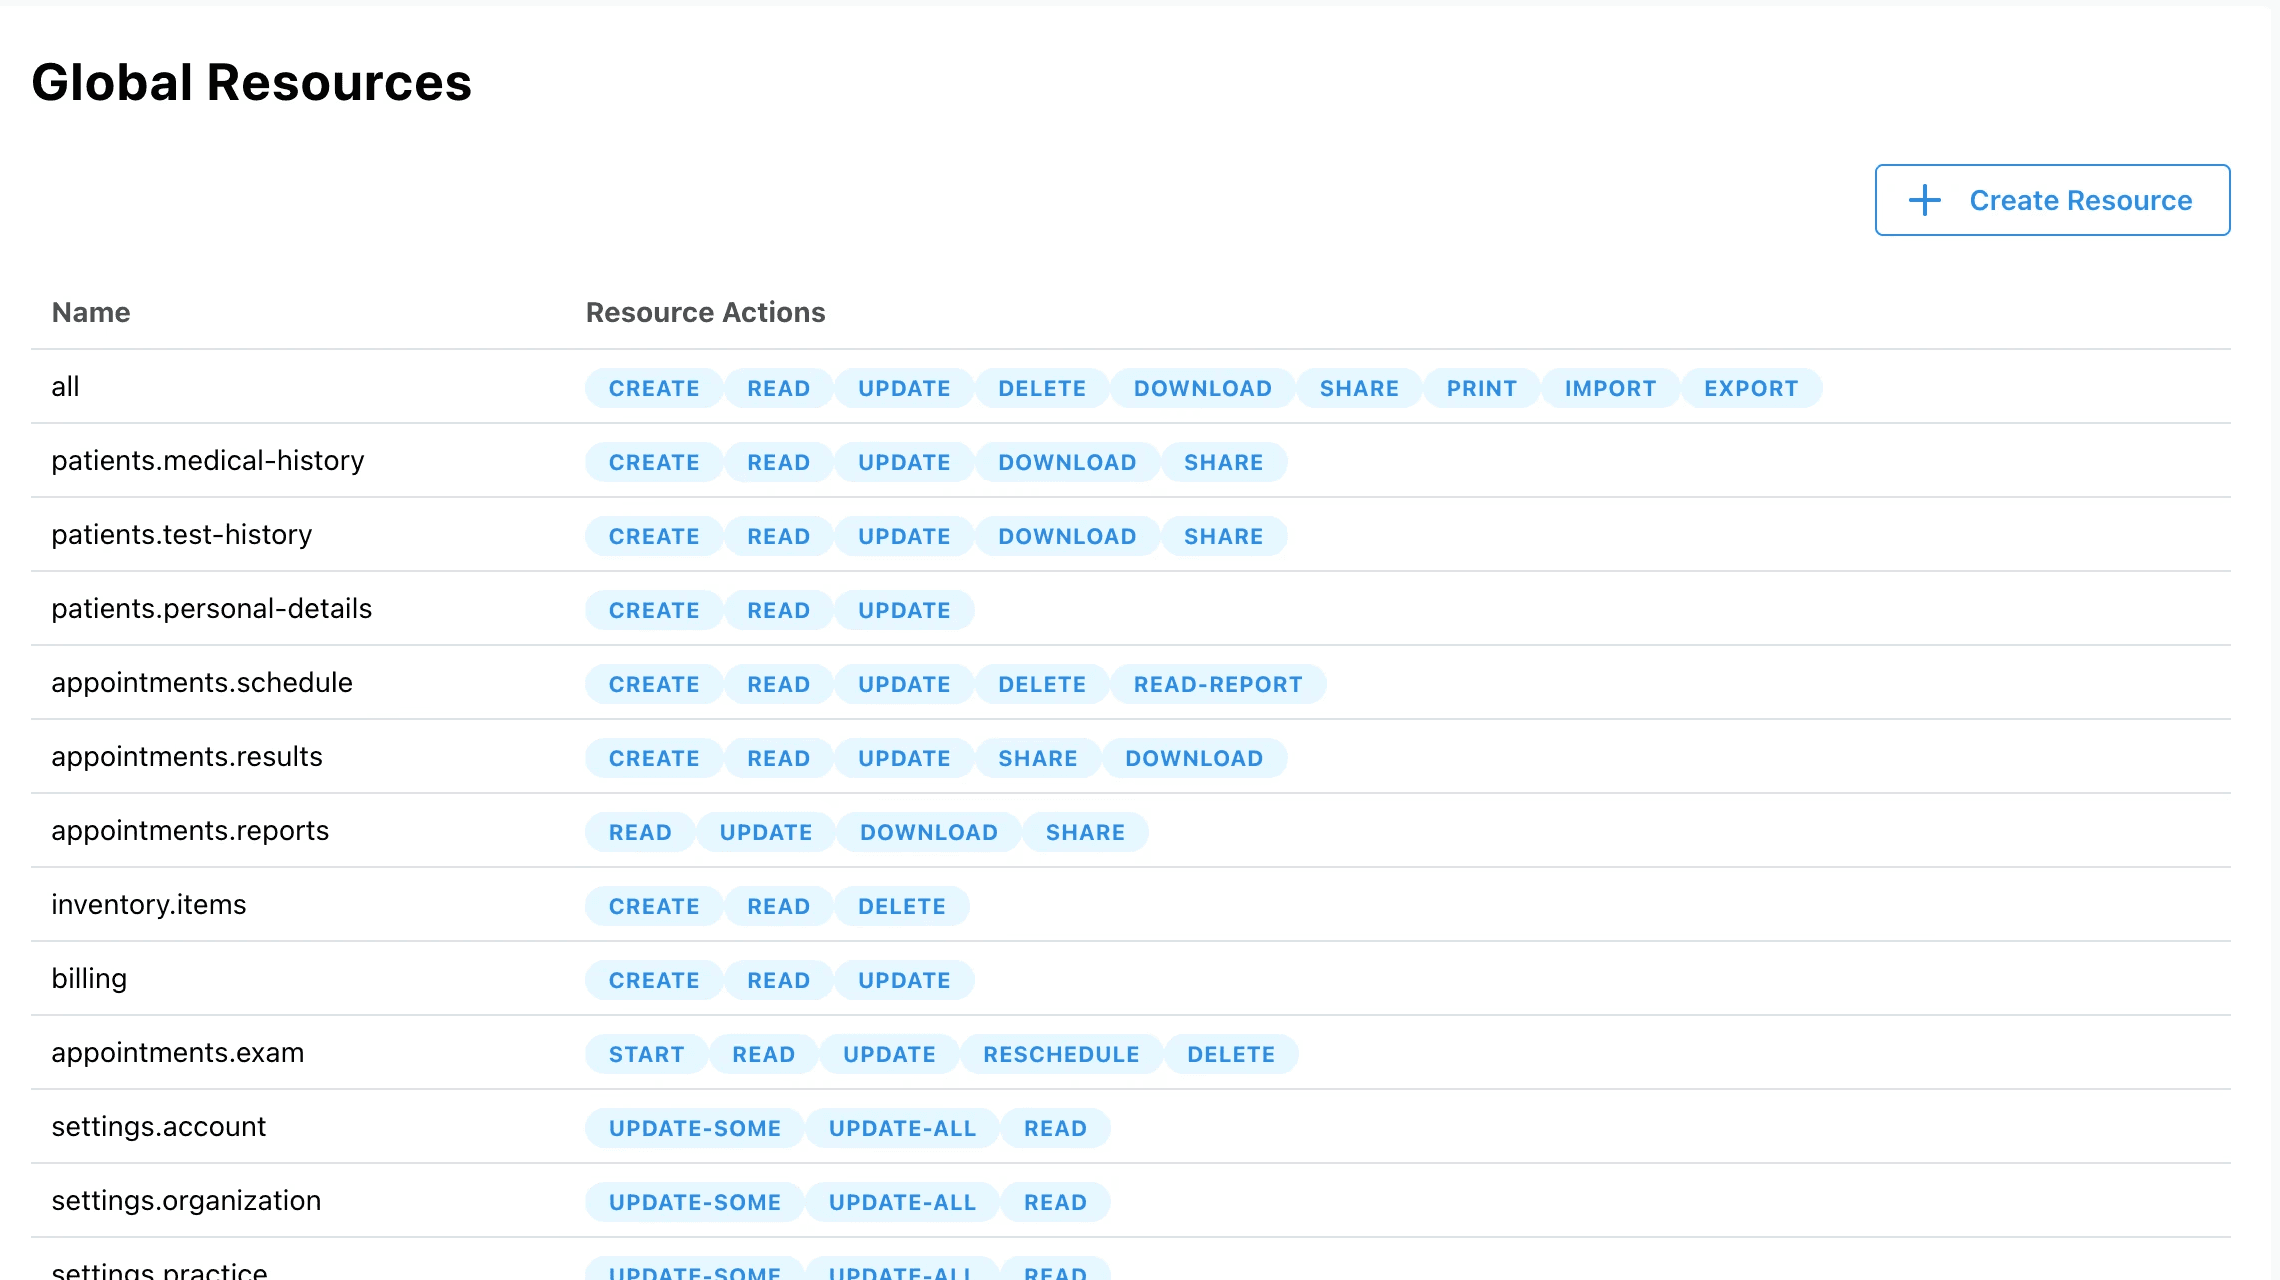Click SHARE tag in appointments.reports row
The height and width of the screenshot is (1280, 2280).
pyautogui.click(x=1085, y=832)
